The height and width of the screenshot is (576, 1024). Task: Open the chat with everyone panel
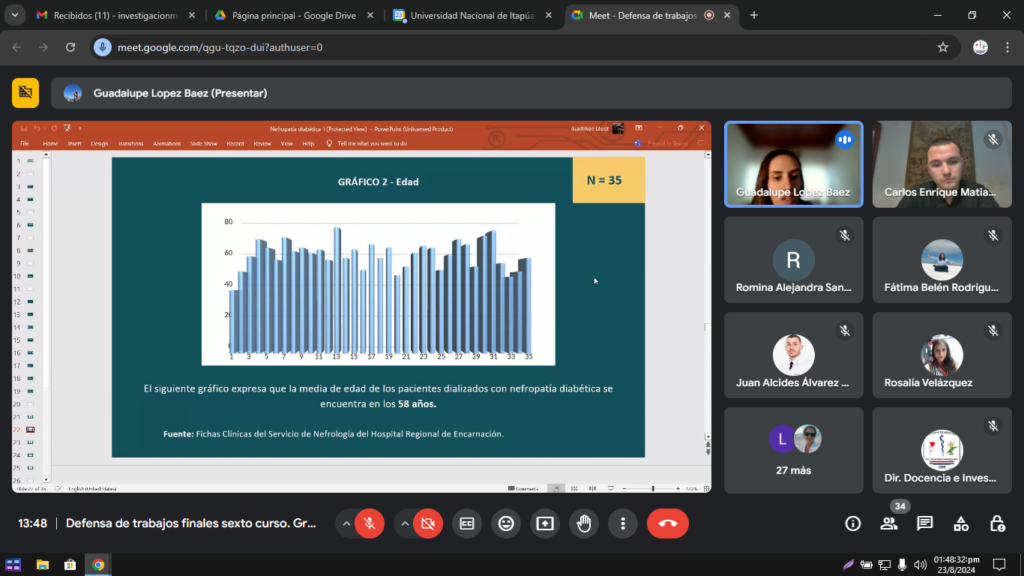925,523
